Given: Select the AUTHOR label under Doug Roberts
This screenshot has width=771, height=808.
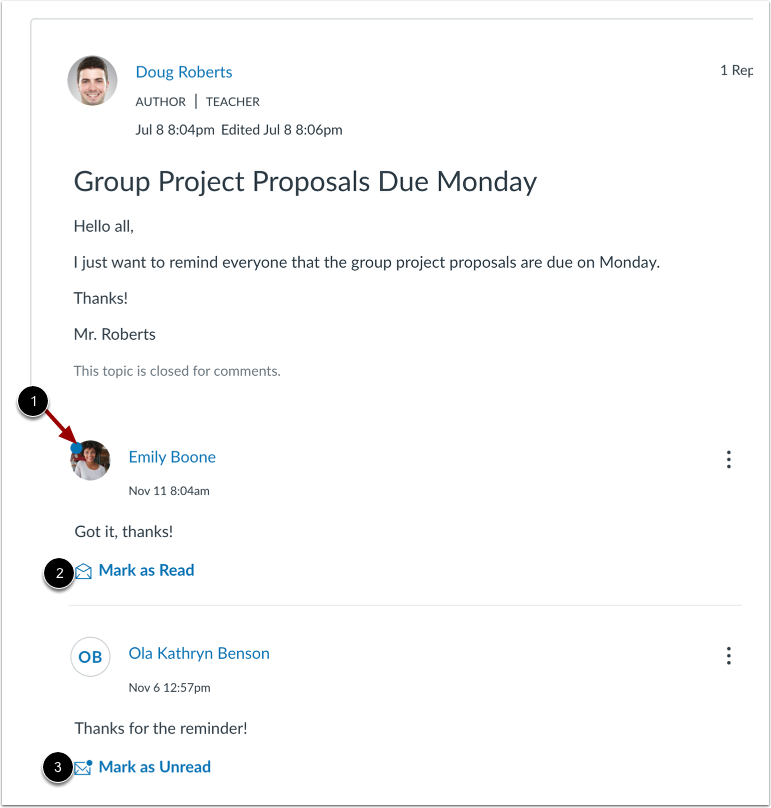Looking at the screenshot, I should 160,101.
